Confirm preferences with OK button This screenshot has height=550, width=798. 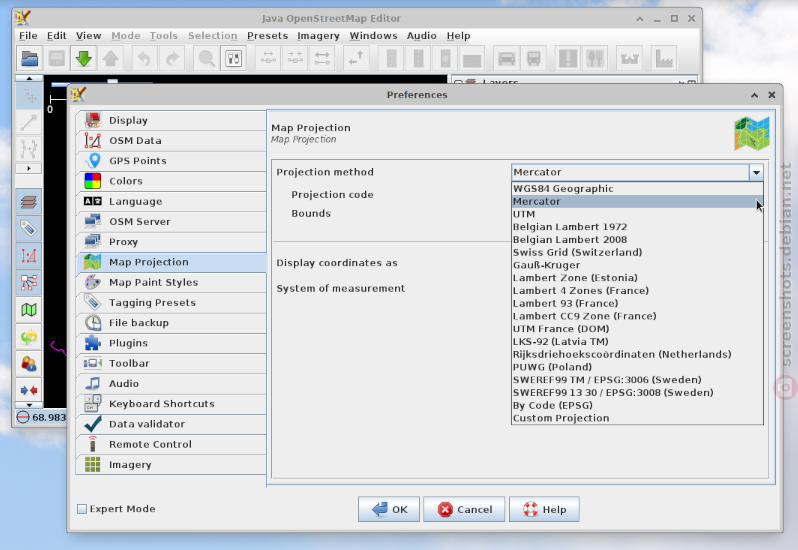[x=389, y=509]
